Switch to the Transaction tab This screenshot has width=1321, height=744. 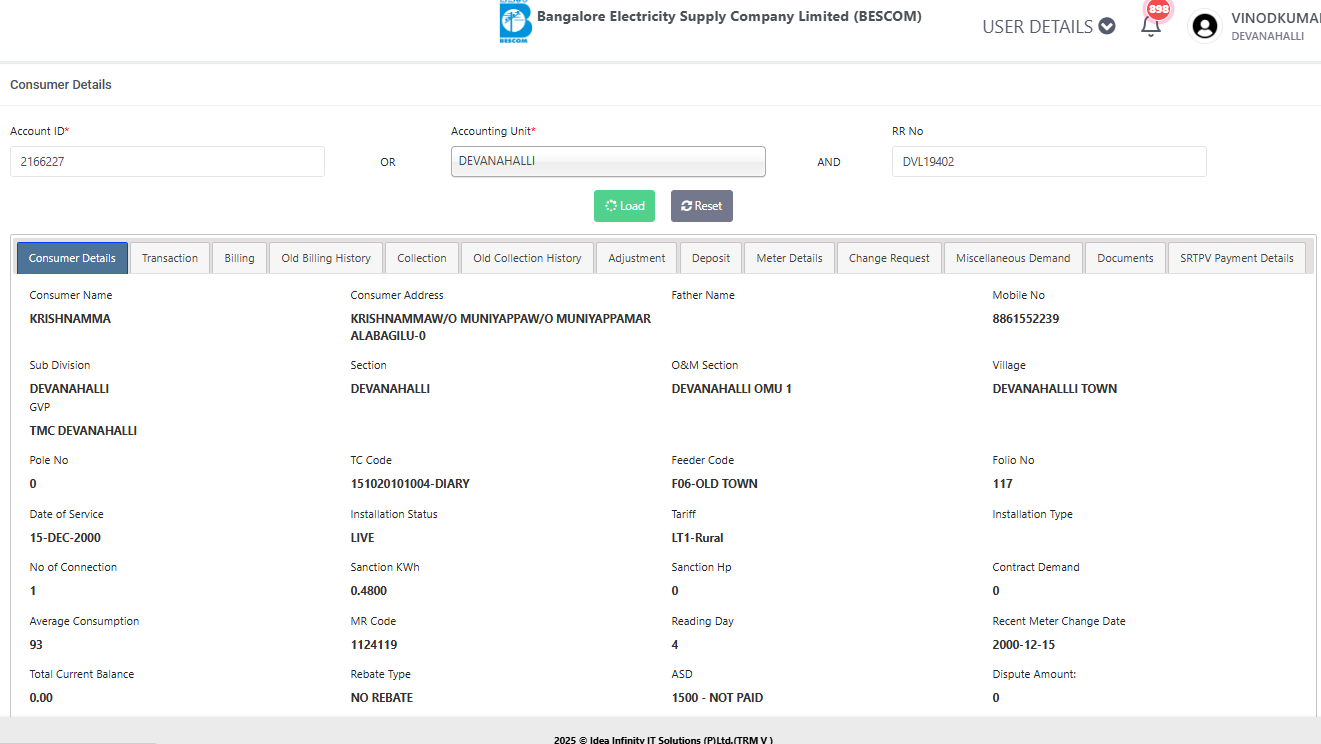click(170, 258)
